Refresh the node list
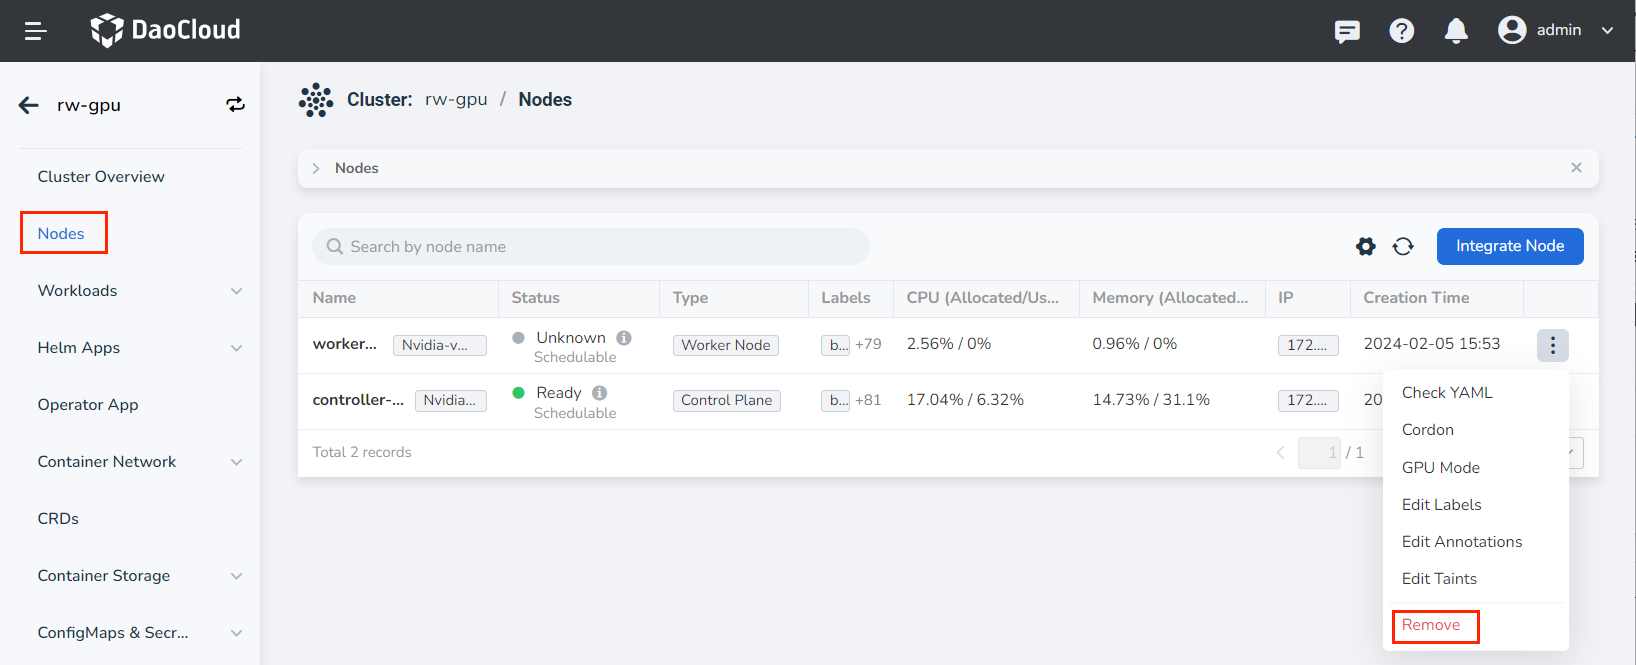 point(1403,246)
